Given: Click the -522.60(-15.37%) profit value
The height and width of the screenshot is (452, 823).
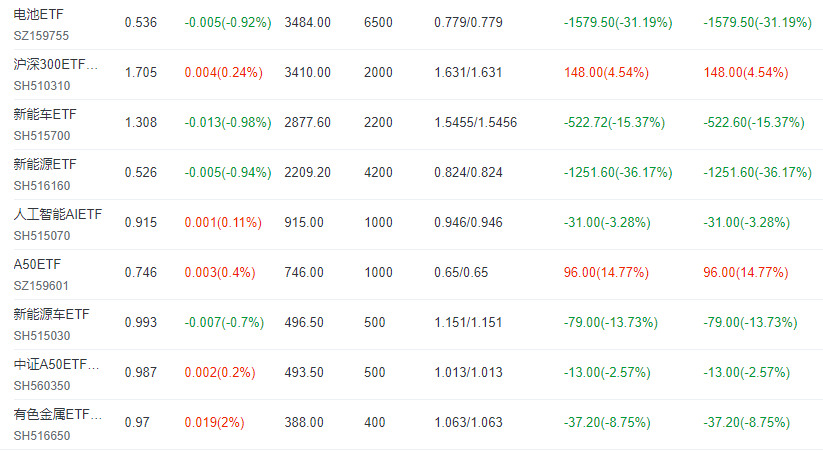Looking at the screenshot, I should 754,122.
